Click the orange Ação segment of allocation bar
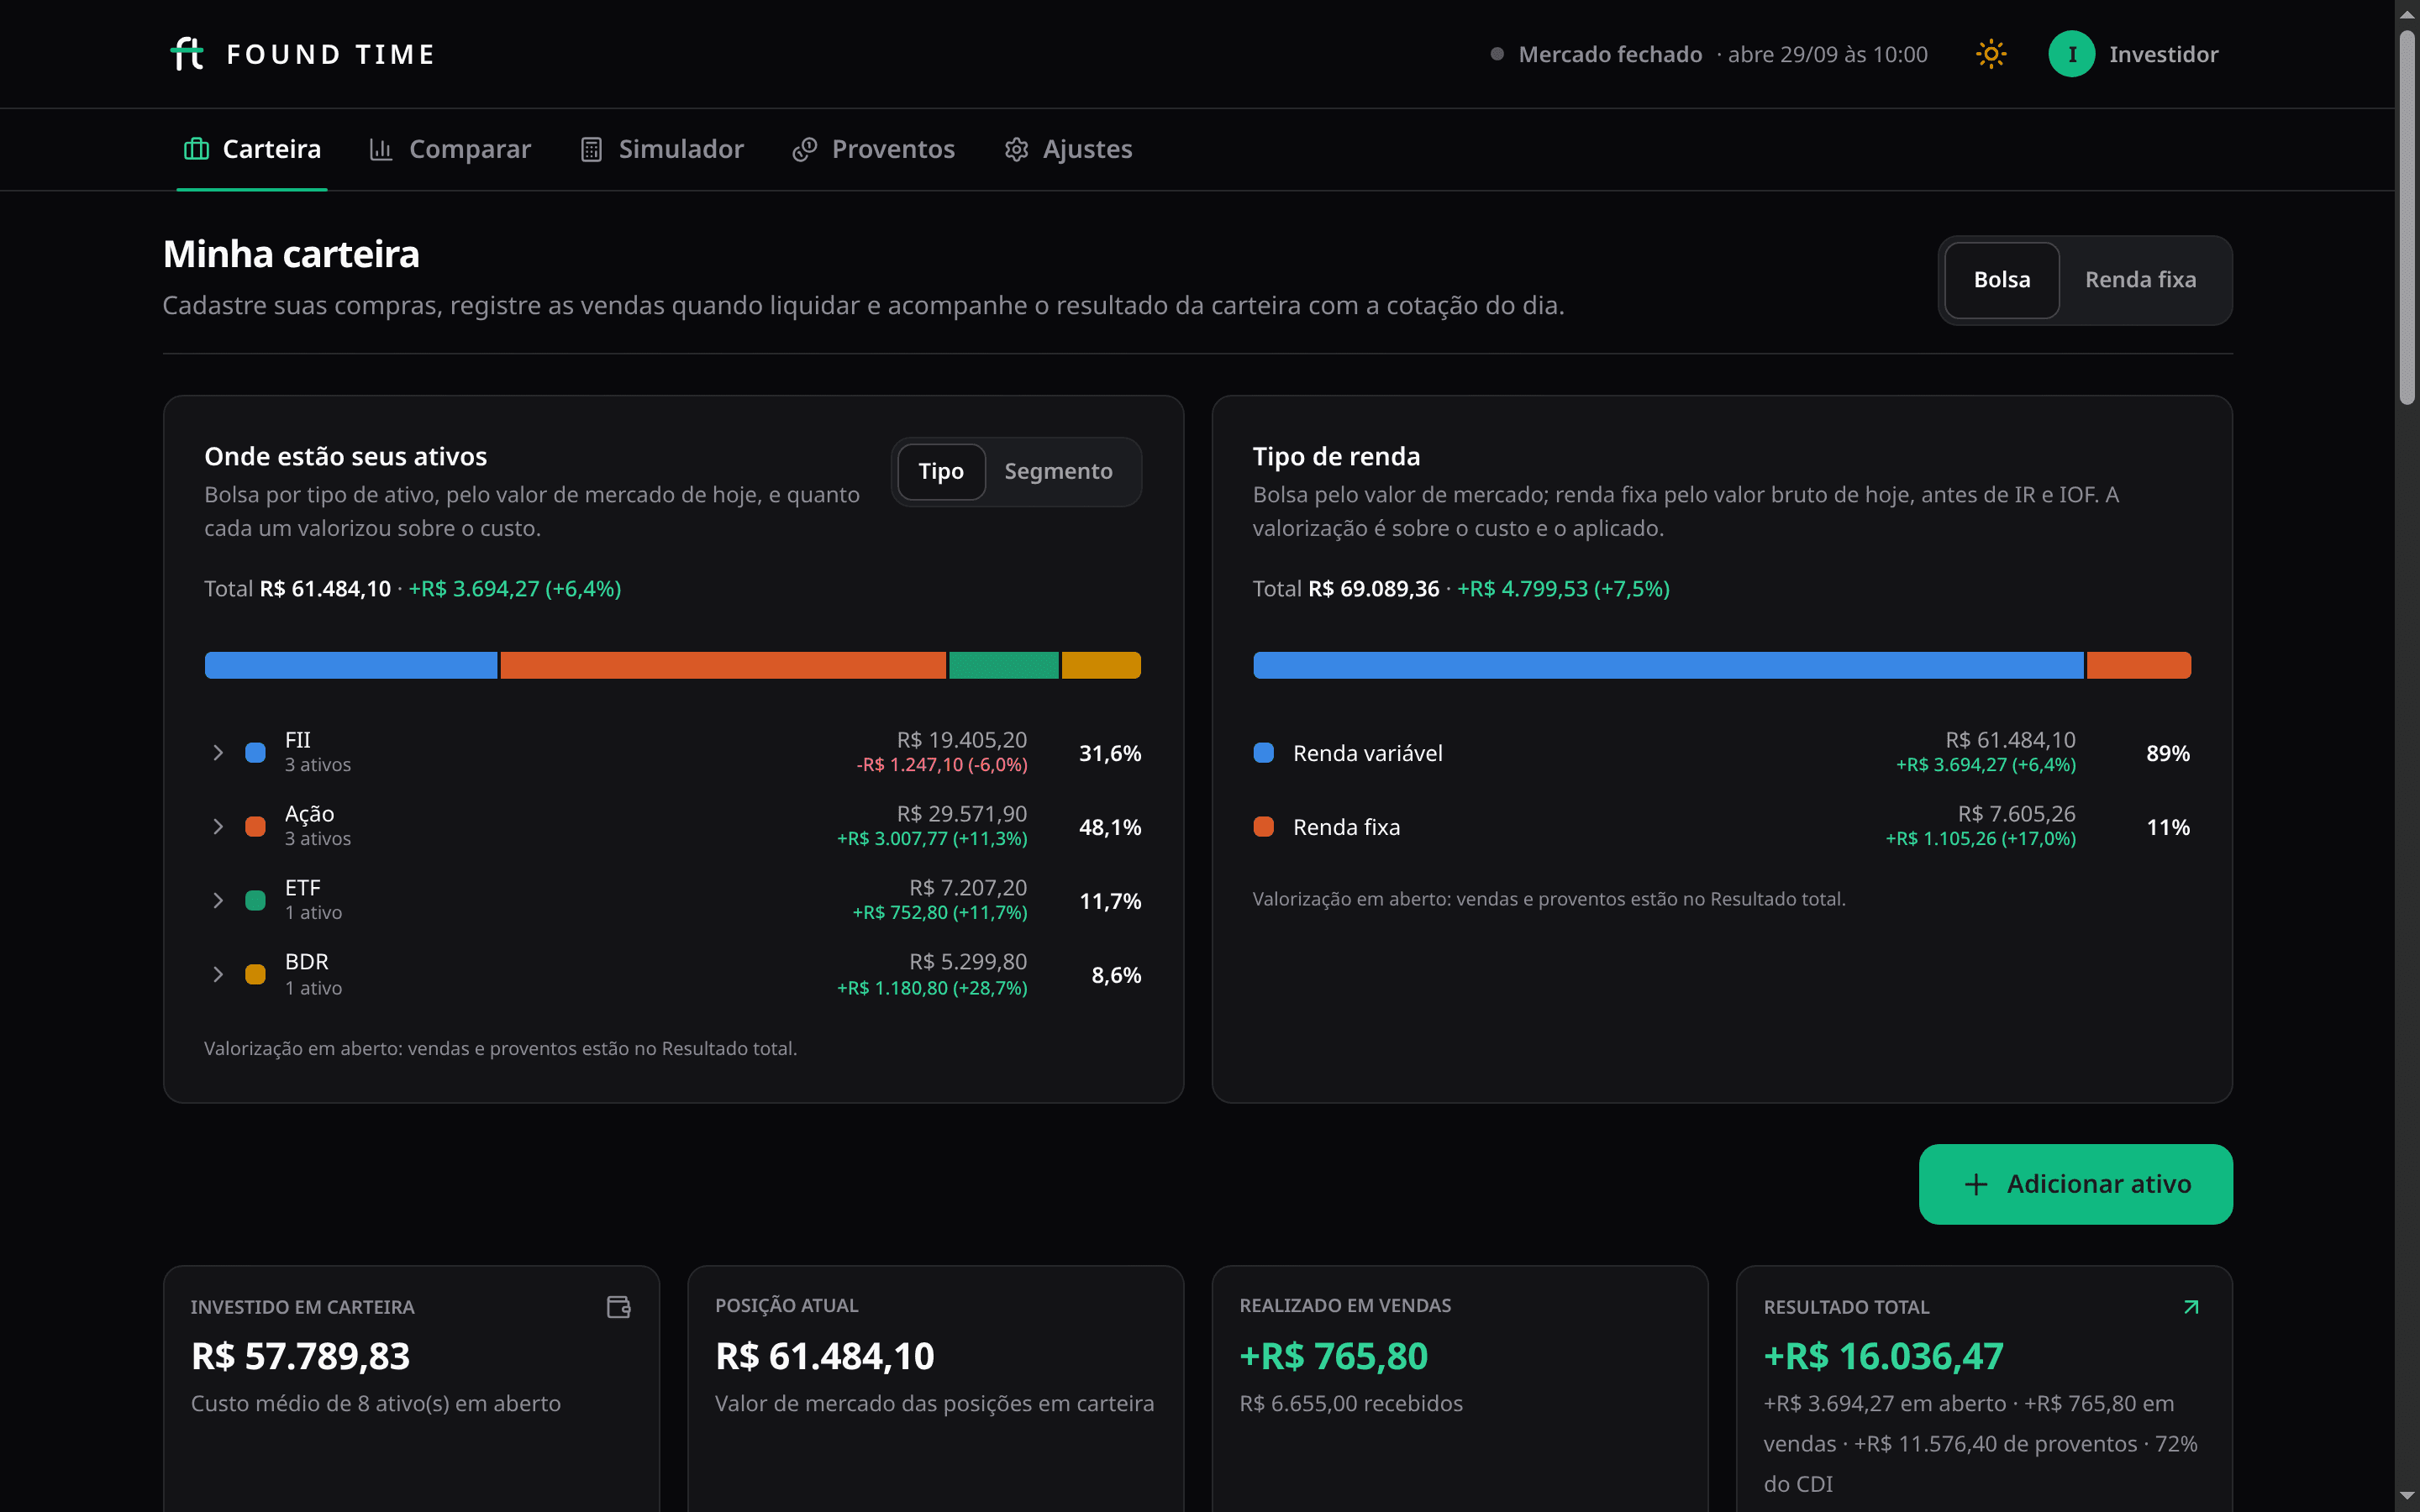The image size is (2420, 1512). 723,665
